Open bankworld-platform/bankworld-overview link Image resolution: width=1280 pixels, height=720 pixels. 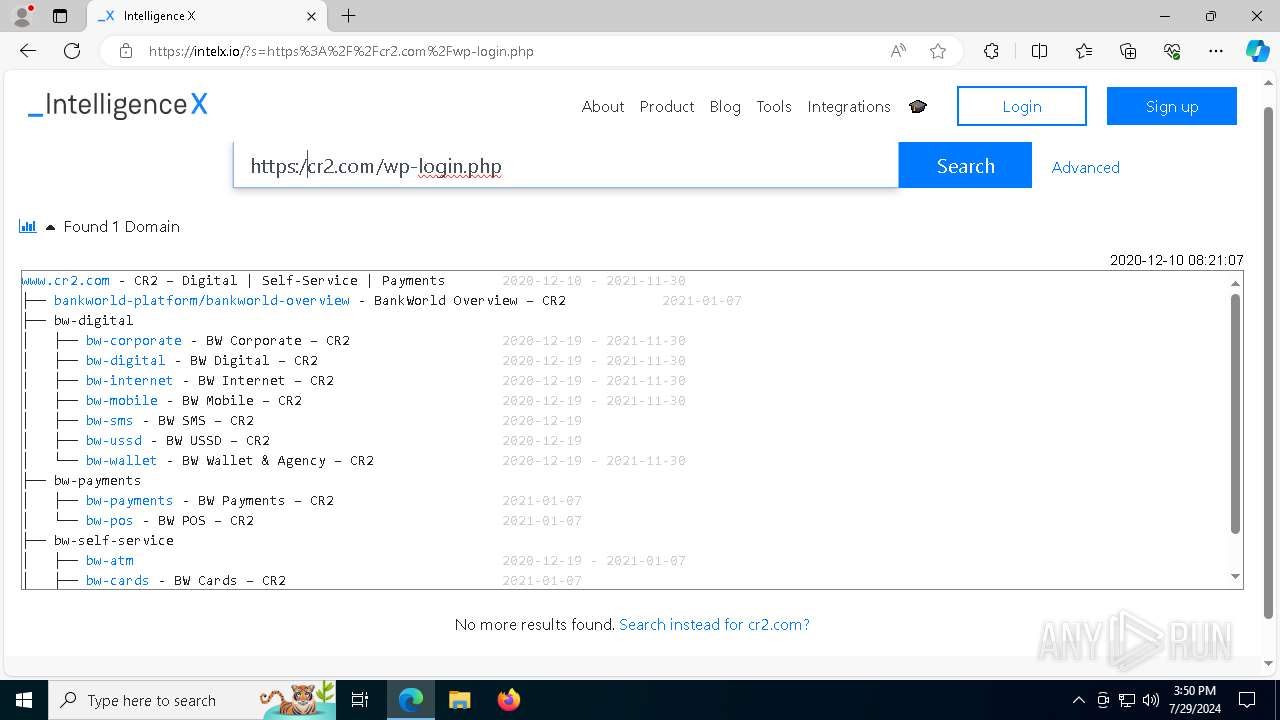(202, 301)
